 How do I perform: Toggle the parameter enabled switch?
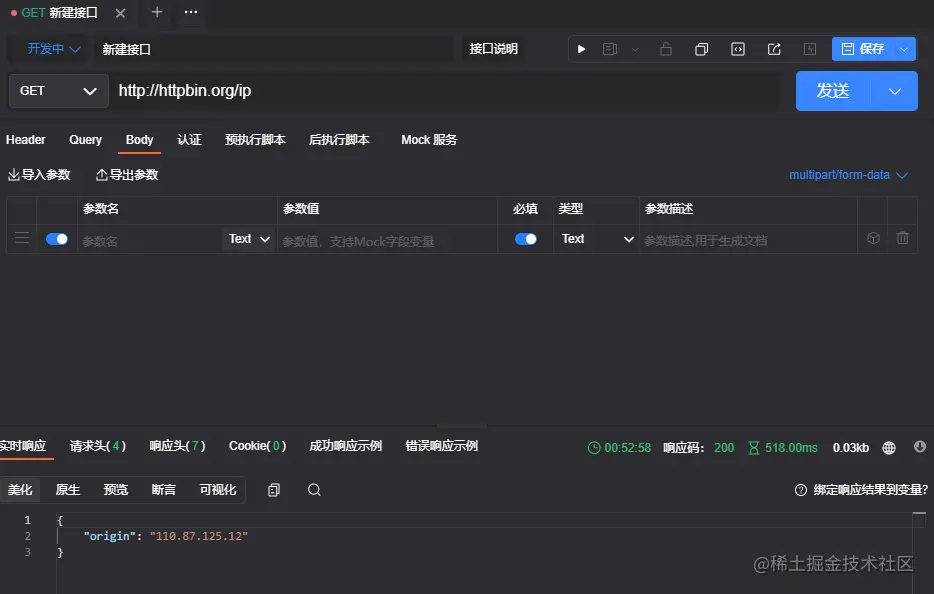click(57, 239)
